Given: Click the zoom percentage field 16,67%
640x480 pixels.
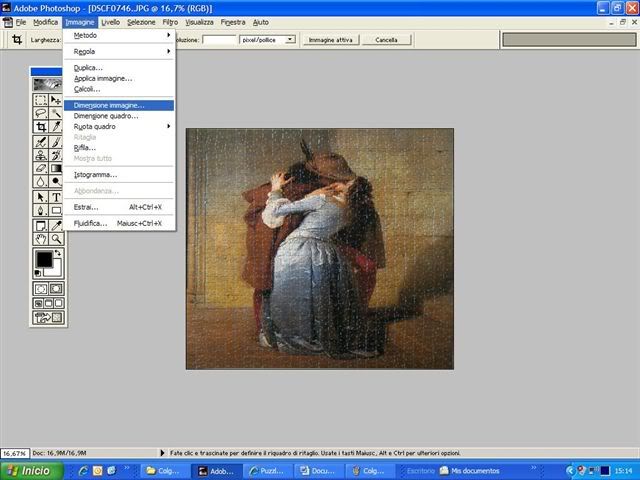Looking at the screenshot, I should point(15,453).
